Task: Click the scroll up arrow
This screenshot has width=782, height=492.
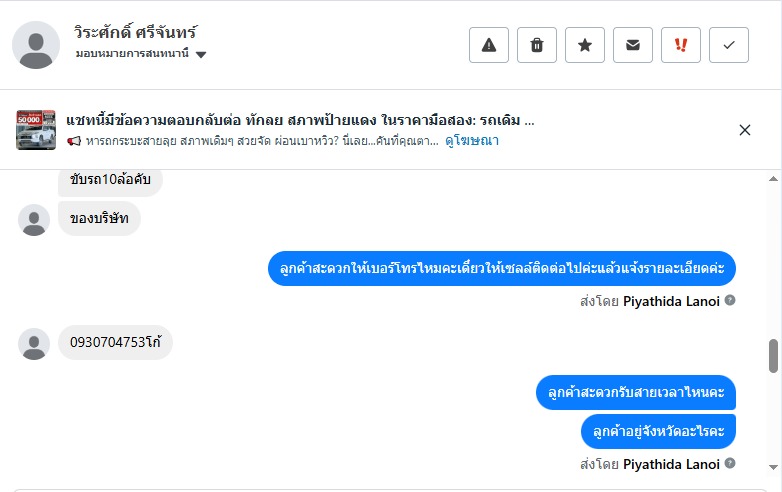Action: click(x=773, y=177)
